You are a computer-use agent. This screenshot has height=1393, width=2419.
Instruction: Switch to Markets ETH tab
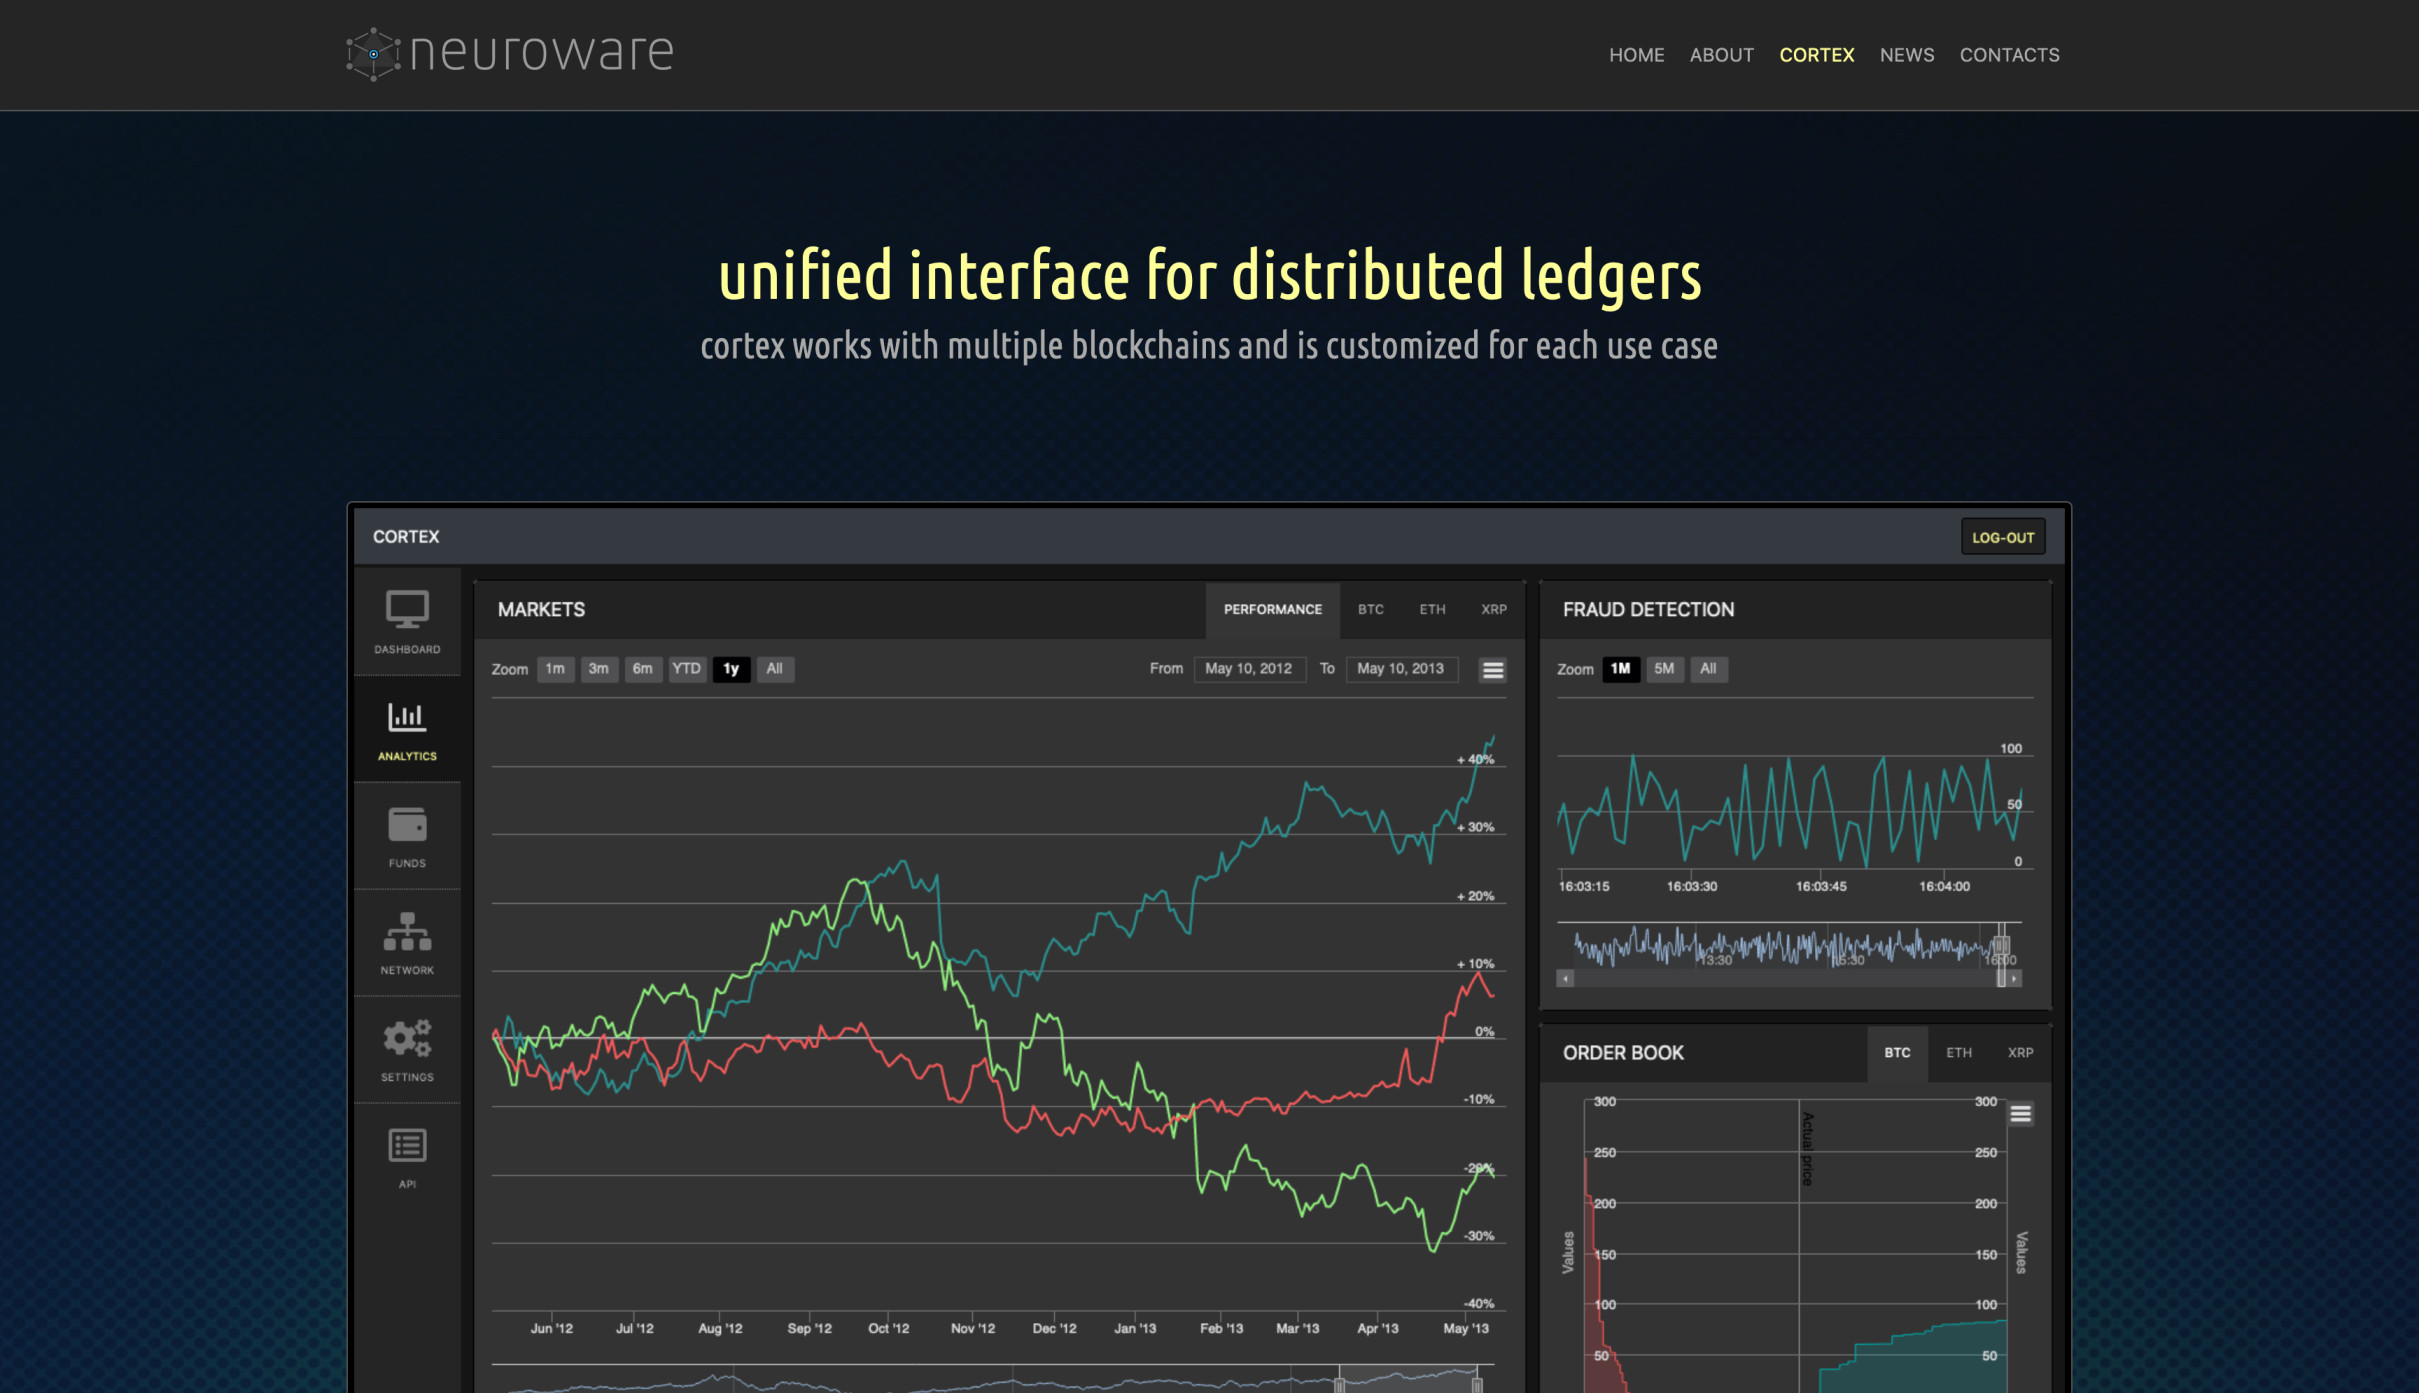pyautogui.click(x=1432, y=609)
